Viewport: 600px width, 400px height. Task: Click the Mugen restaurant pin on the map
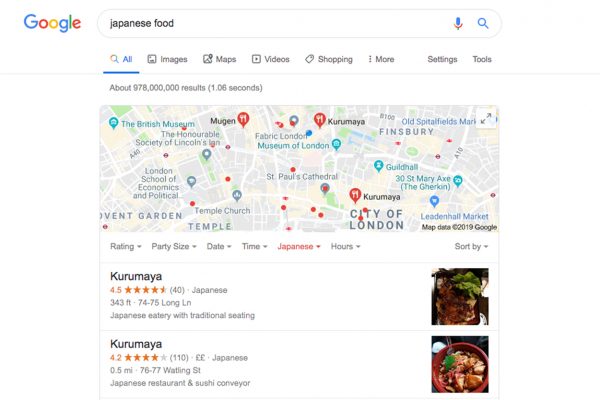[243, 120]
